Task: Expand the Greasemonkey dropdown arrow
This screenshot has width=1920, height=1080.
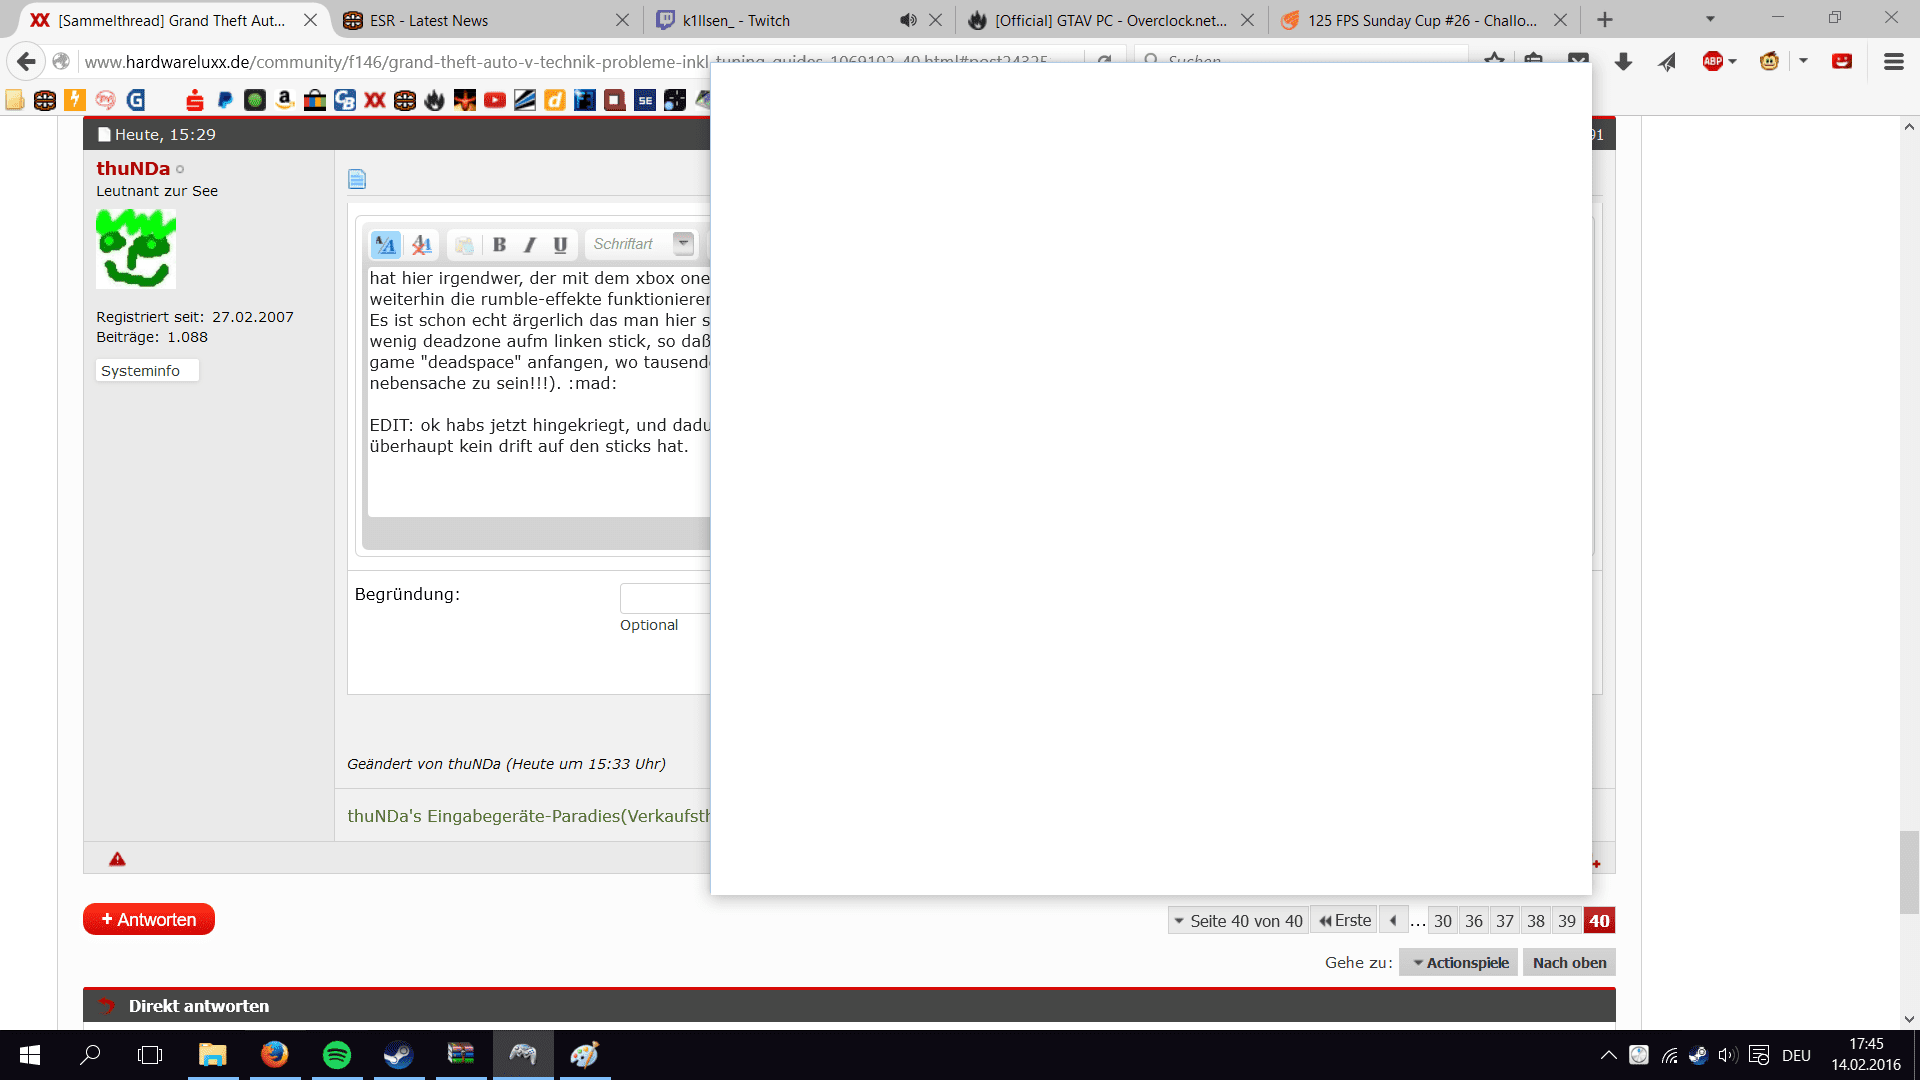Action: pos(1803,62)
